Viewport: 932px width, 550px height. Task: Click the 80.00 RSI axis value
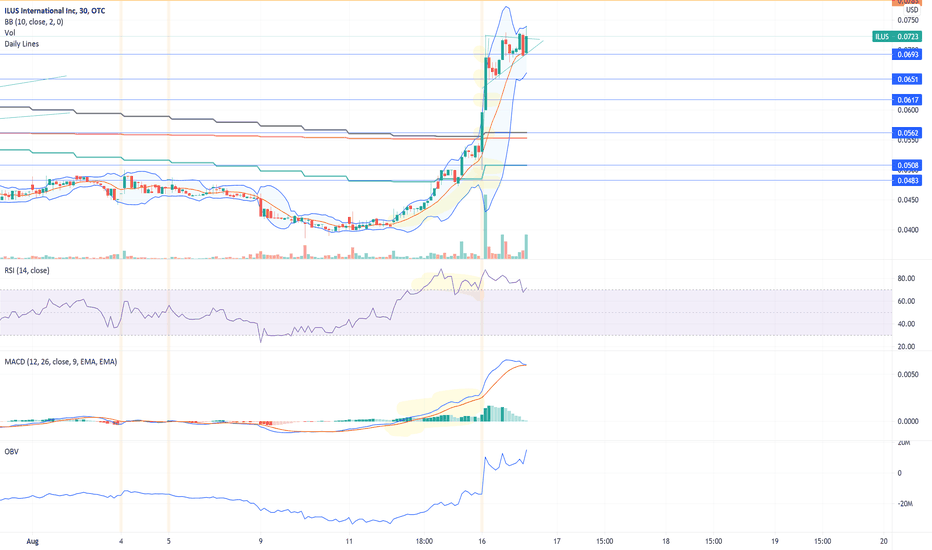point(906,279)
